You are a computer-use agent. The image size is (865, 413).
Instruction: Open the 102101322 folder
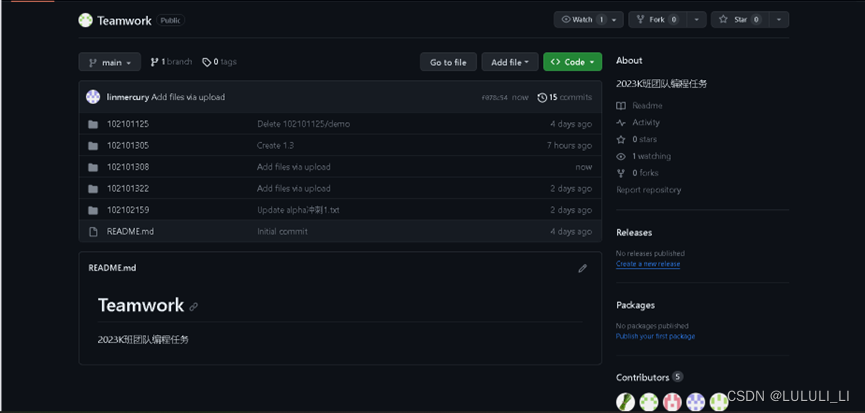click(128, 189)
